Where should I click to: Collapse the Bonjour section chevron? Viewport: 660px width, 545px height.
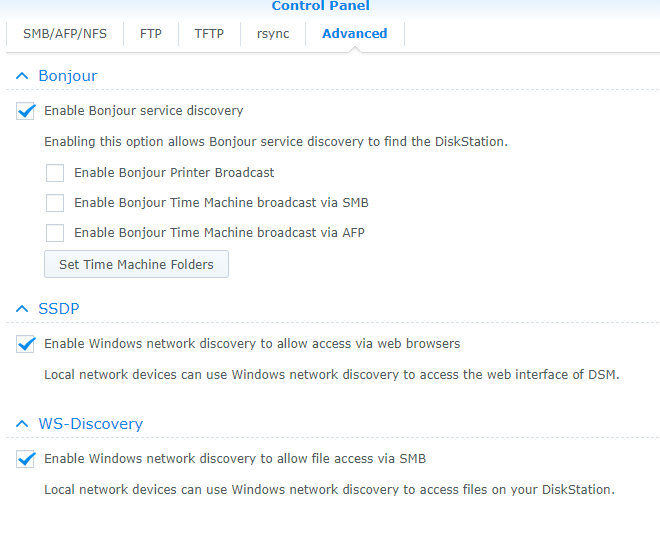[x=22, y=76]
